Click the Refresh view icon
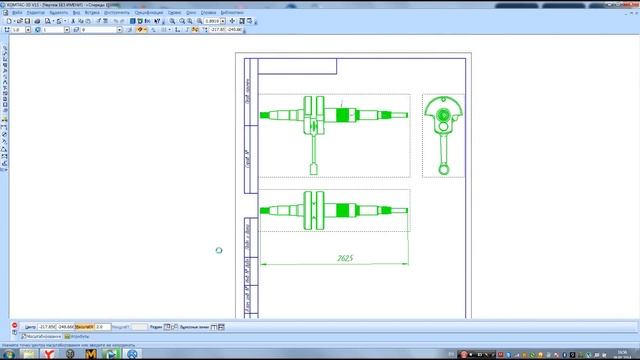 click(x=249, y=21)
